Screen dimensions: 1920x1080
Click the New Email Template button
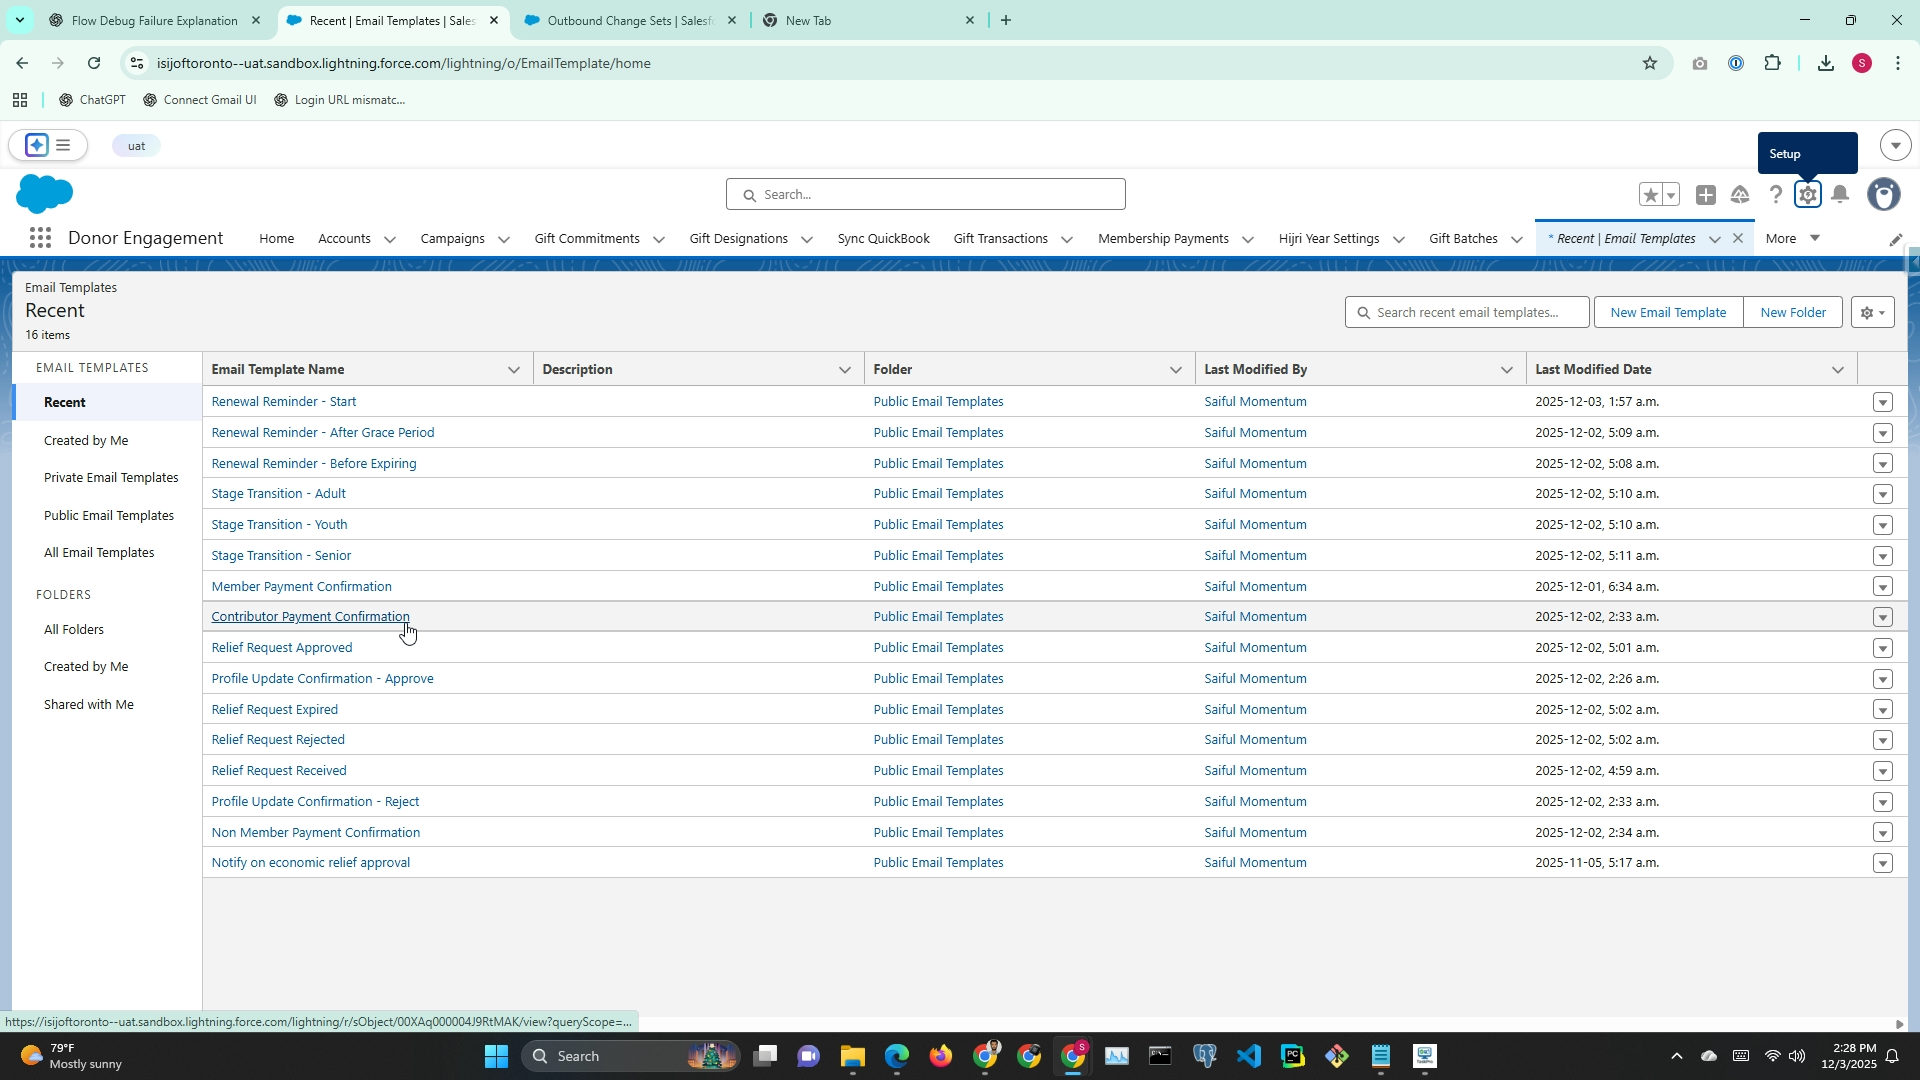[1667, 313]
